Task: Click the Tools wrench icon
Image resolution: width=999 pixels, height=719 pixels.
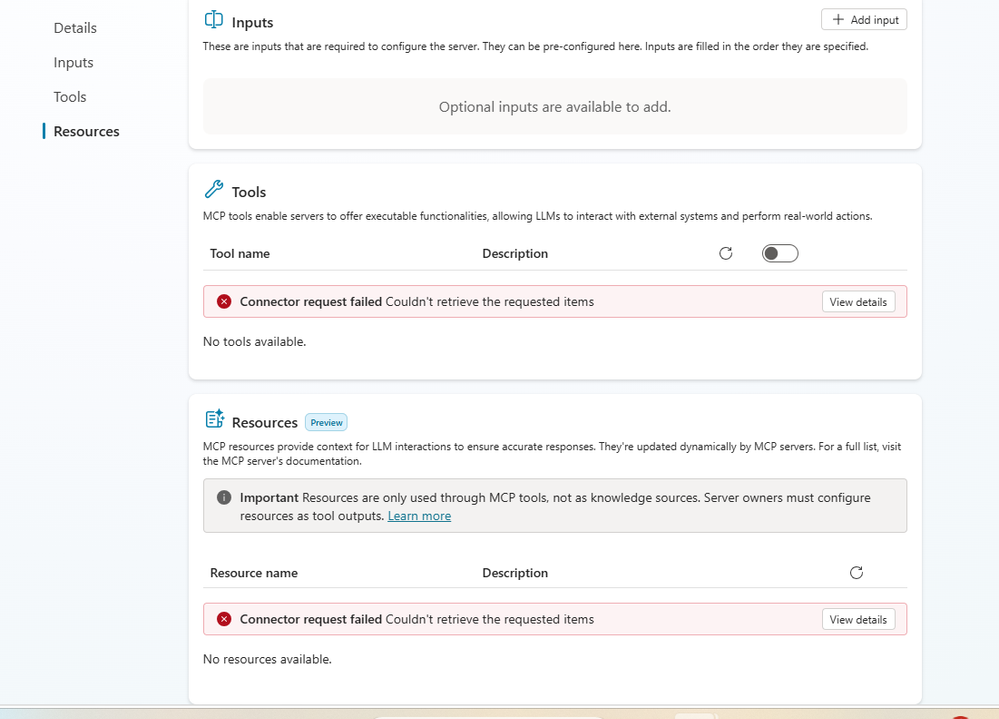Action: (x=213, y=189)
